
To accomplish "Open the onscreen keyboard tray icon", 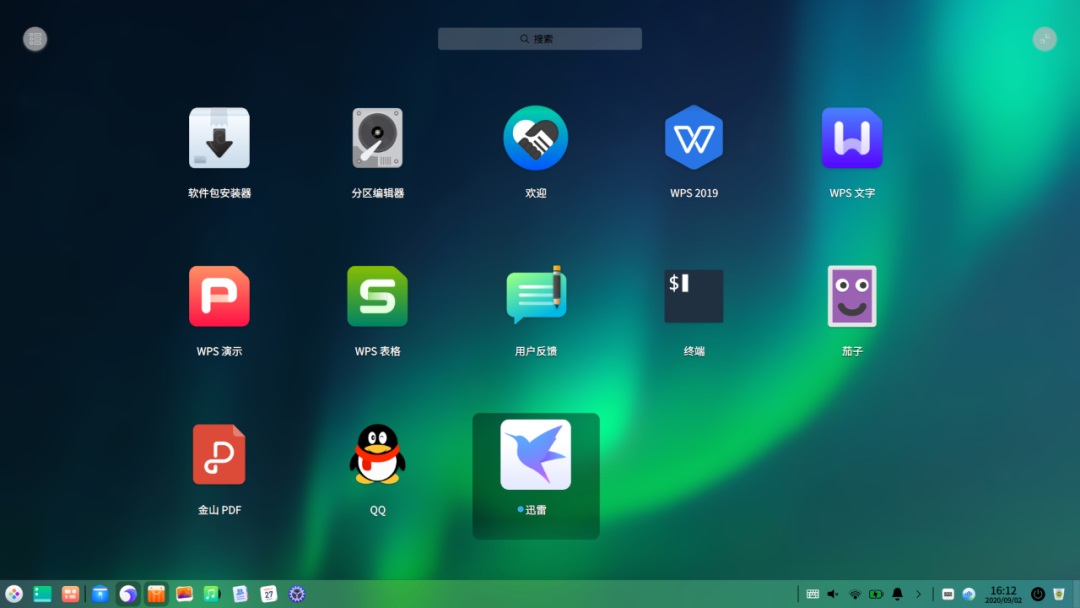I will (813, 594).
